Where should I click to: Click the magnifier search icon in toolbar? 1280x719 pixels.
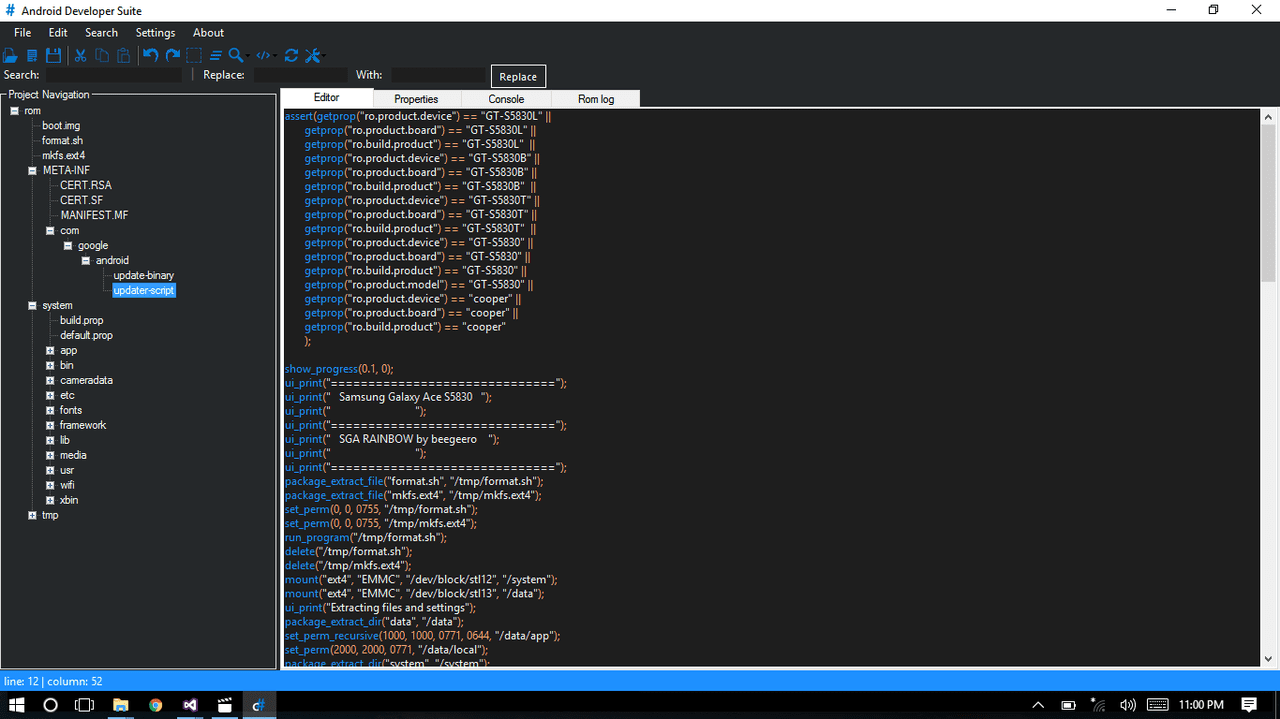[x=235, y=55]
